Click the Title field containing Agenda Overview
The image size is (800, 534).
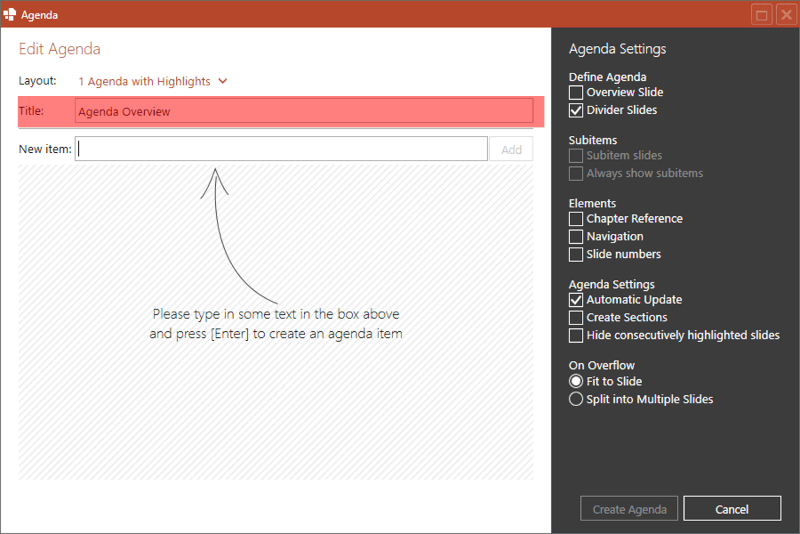pyautogui.click(x=304, y=112)
